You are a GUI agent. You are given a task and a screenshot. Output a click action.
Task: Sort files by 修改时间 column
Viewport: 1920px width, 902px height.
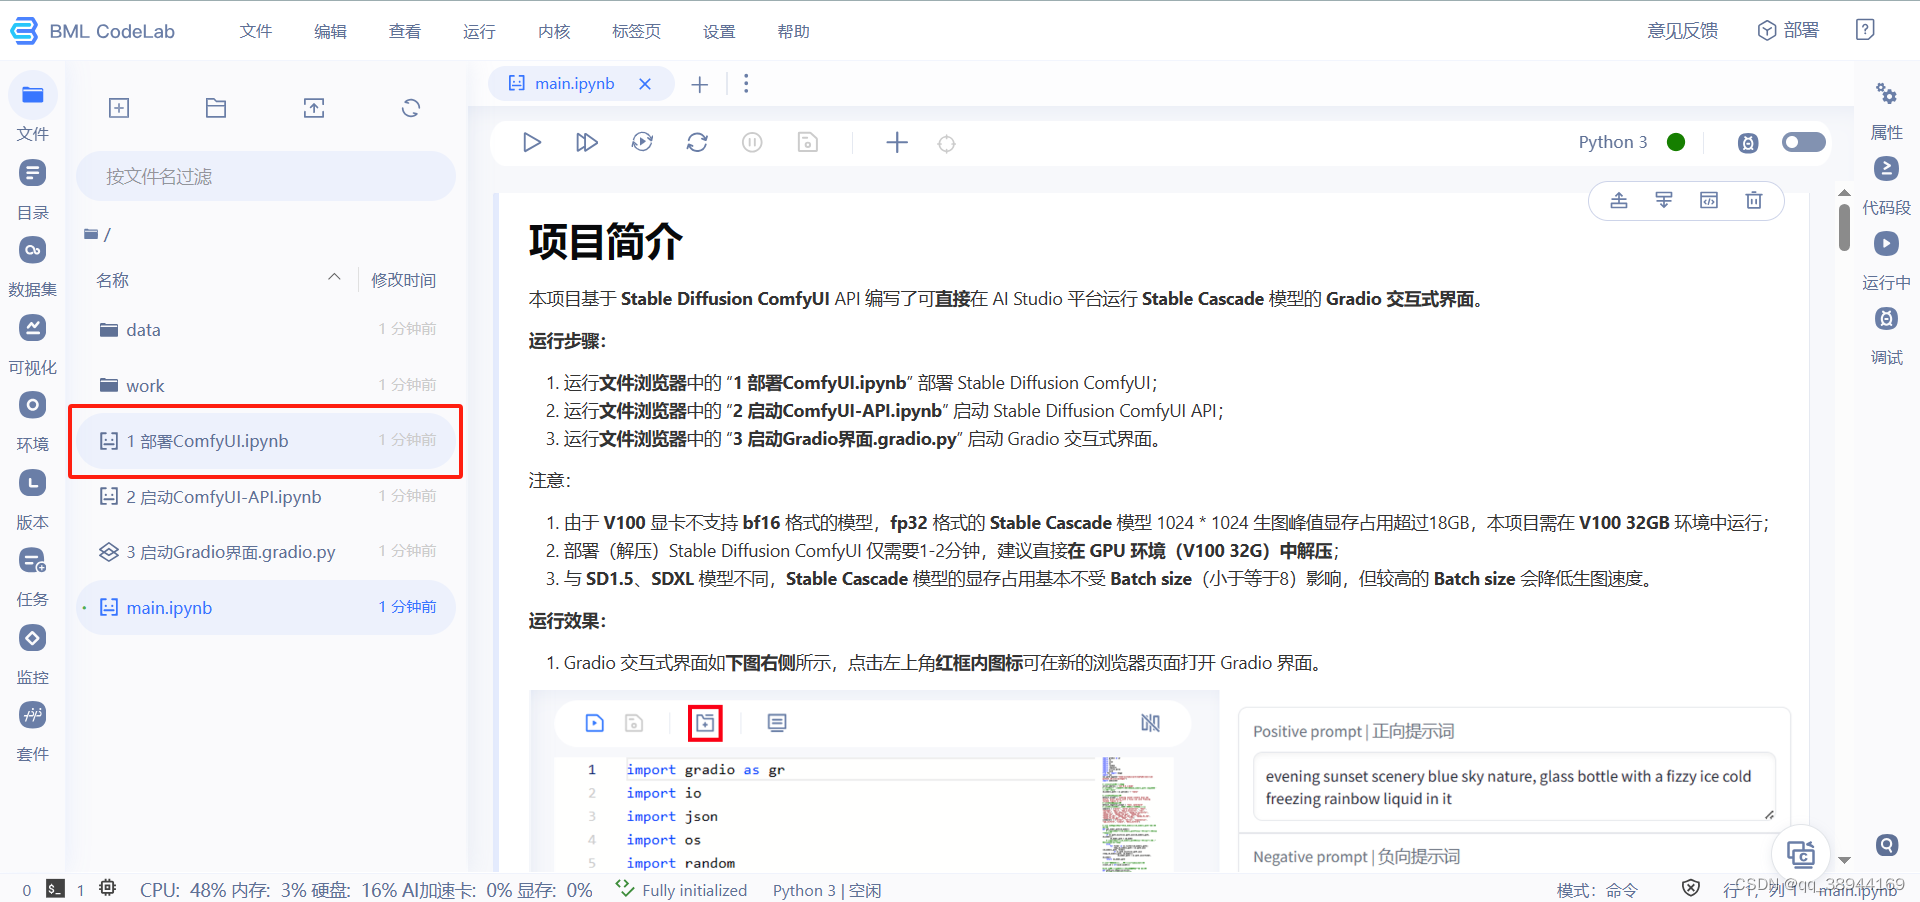[404, 280]
